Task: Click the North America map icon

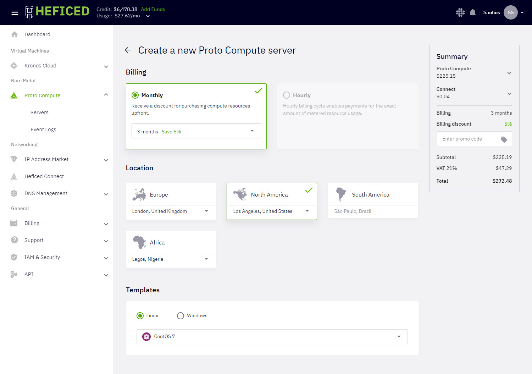Action: click(x=240, y=194)
